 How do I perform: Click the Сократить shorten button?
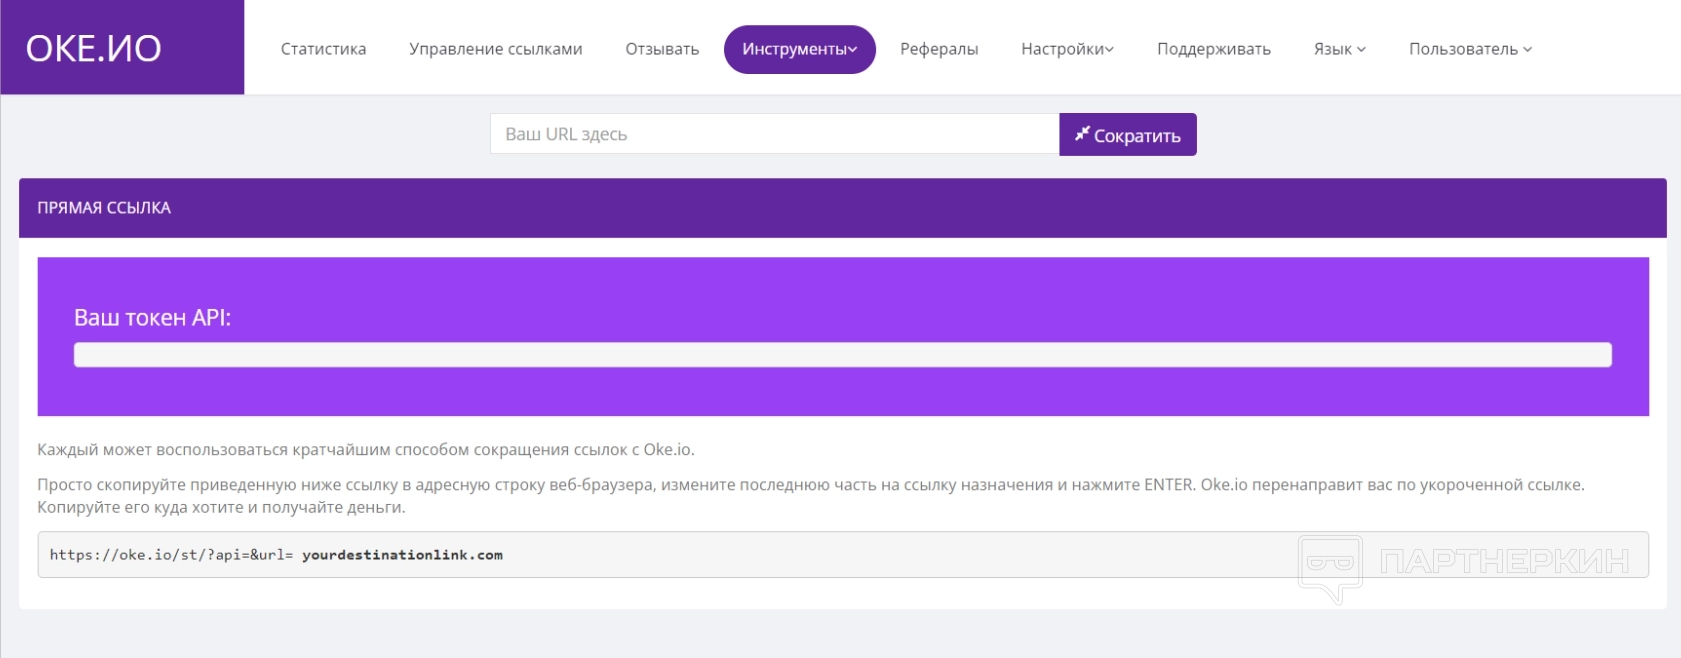point(1128,135)
